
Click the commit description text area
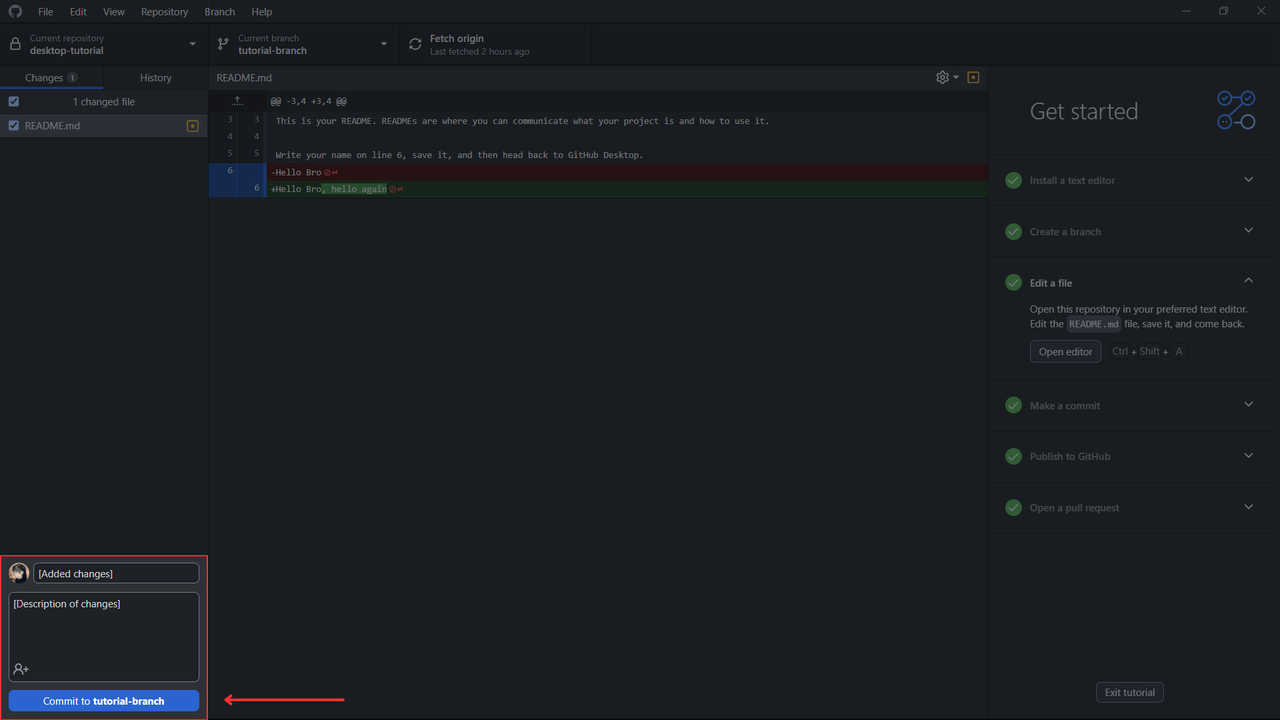coord(104,637)
